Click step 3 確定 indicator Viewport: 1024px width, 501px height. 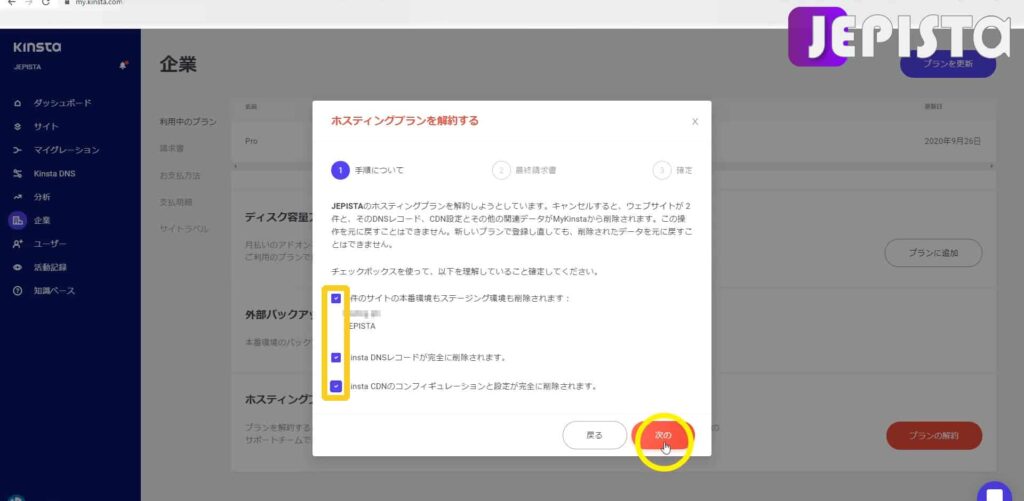[673, 170]
